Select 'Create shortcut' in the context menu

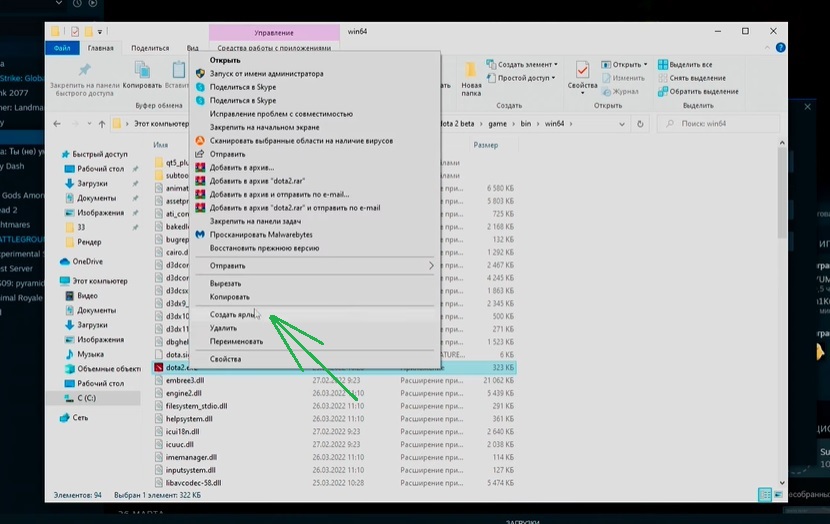[x=230, y=314]
